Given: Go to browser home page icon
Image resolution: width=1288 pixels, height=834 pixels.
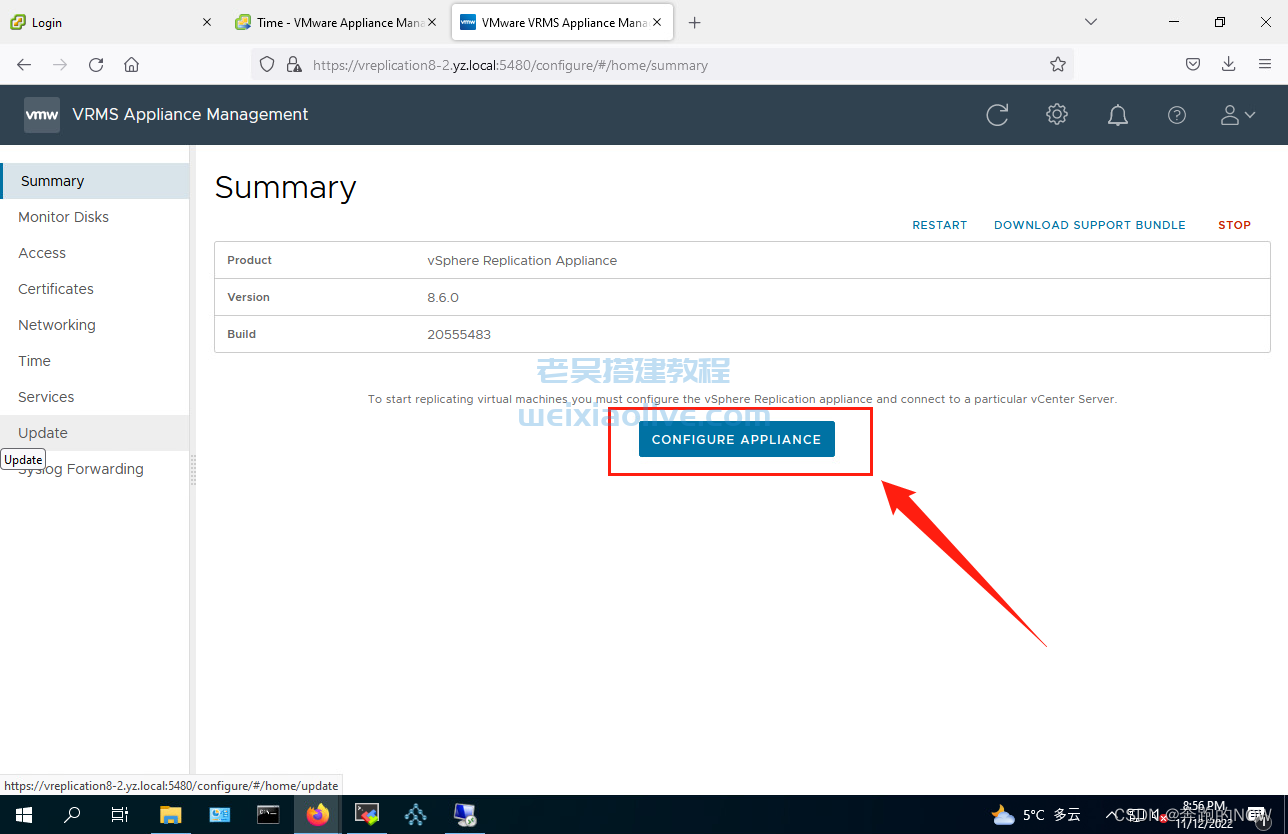Looking at the screenshot, I should (131, 65).
